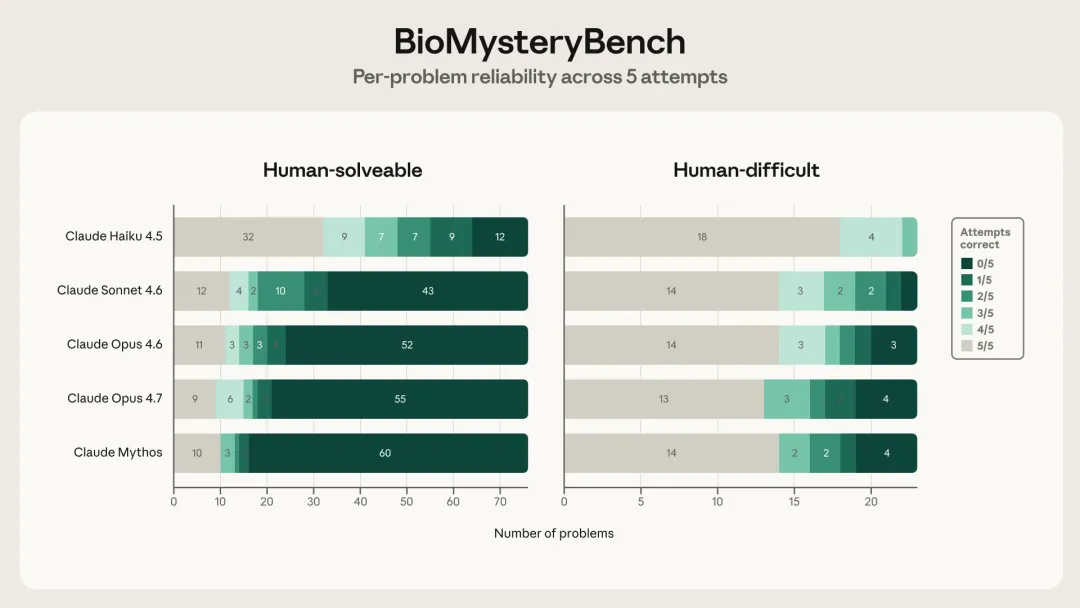This screenshot has height=608, width=1080.
Task: Click the 5/5 legend color swatch
Action: (966, 346)
